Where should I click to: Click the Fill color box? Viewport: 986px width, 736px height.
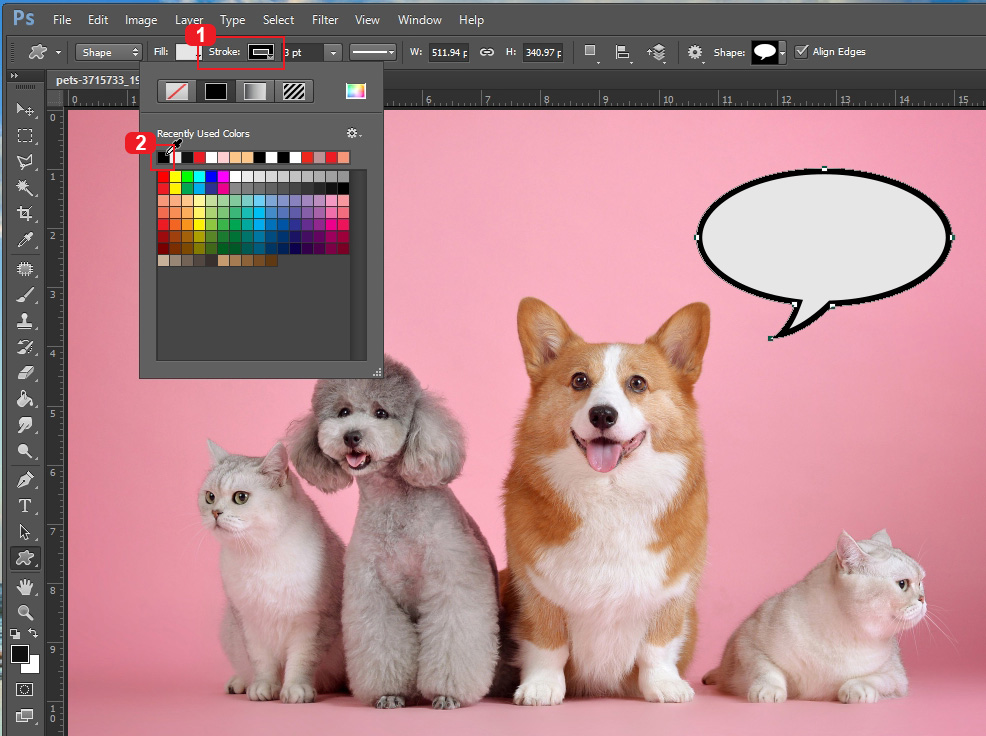(187, 52)
